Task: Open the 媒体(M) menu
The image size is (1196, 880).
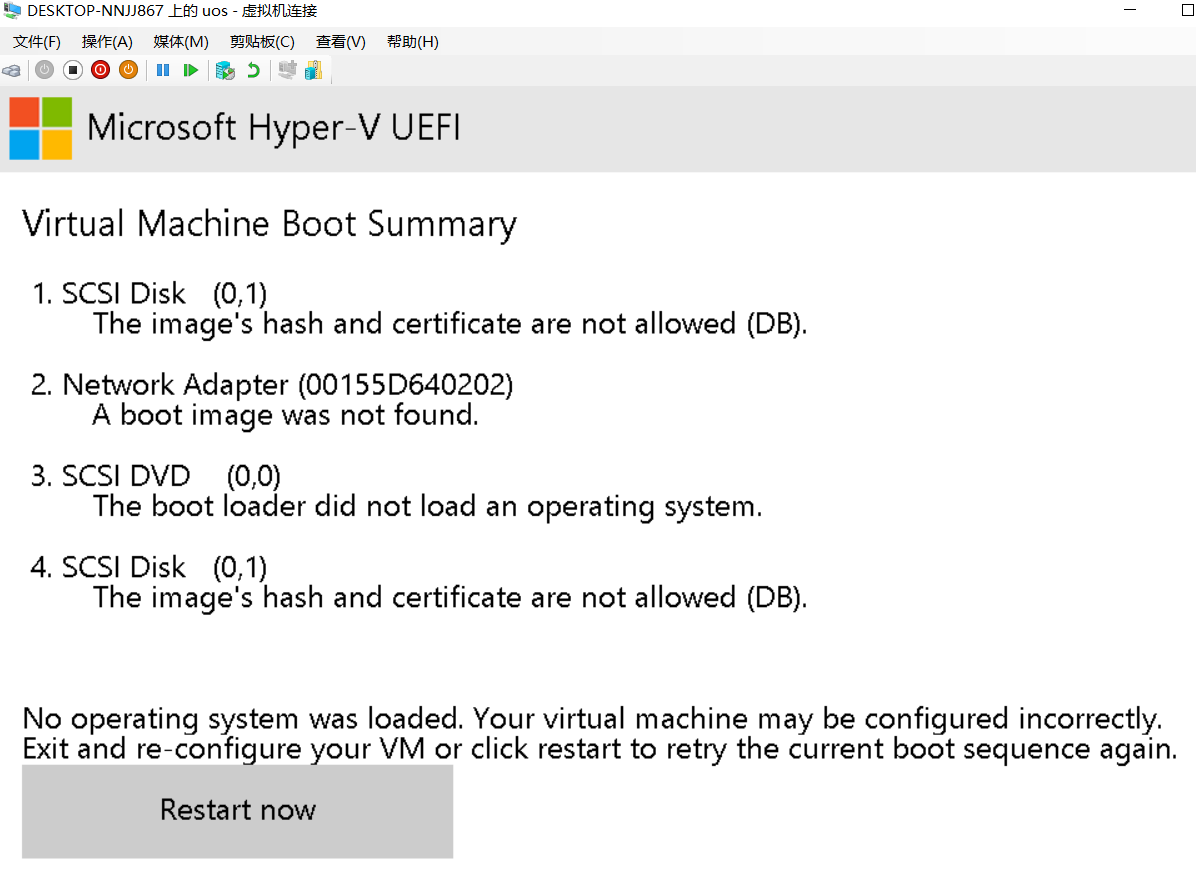Action: [180, 41]
